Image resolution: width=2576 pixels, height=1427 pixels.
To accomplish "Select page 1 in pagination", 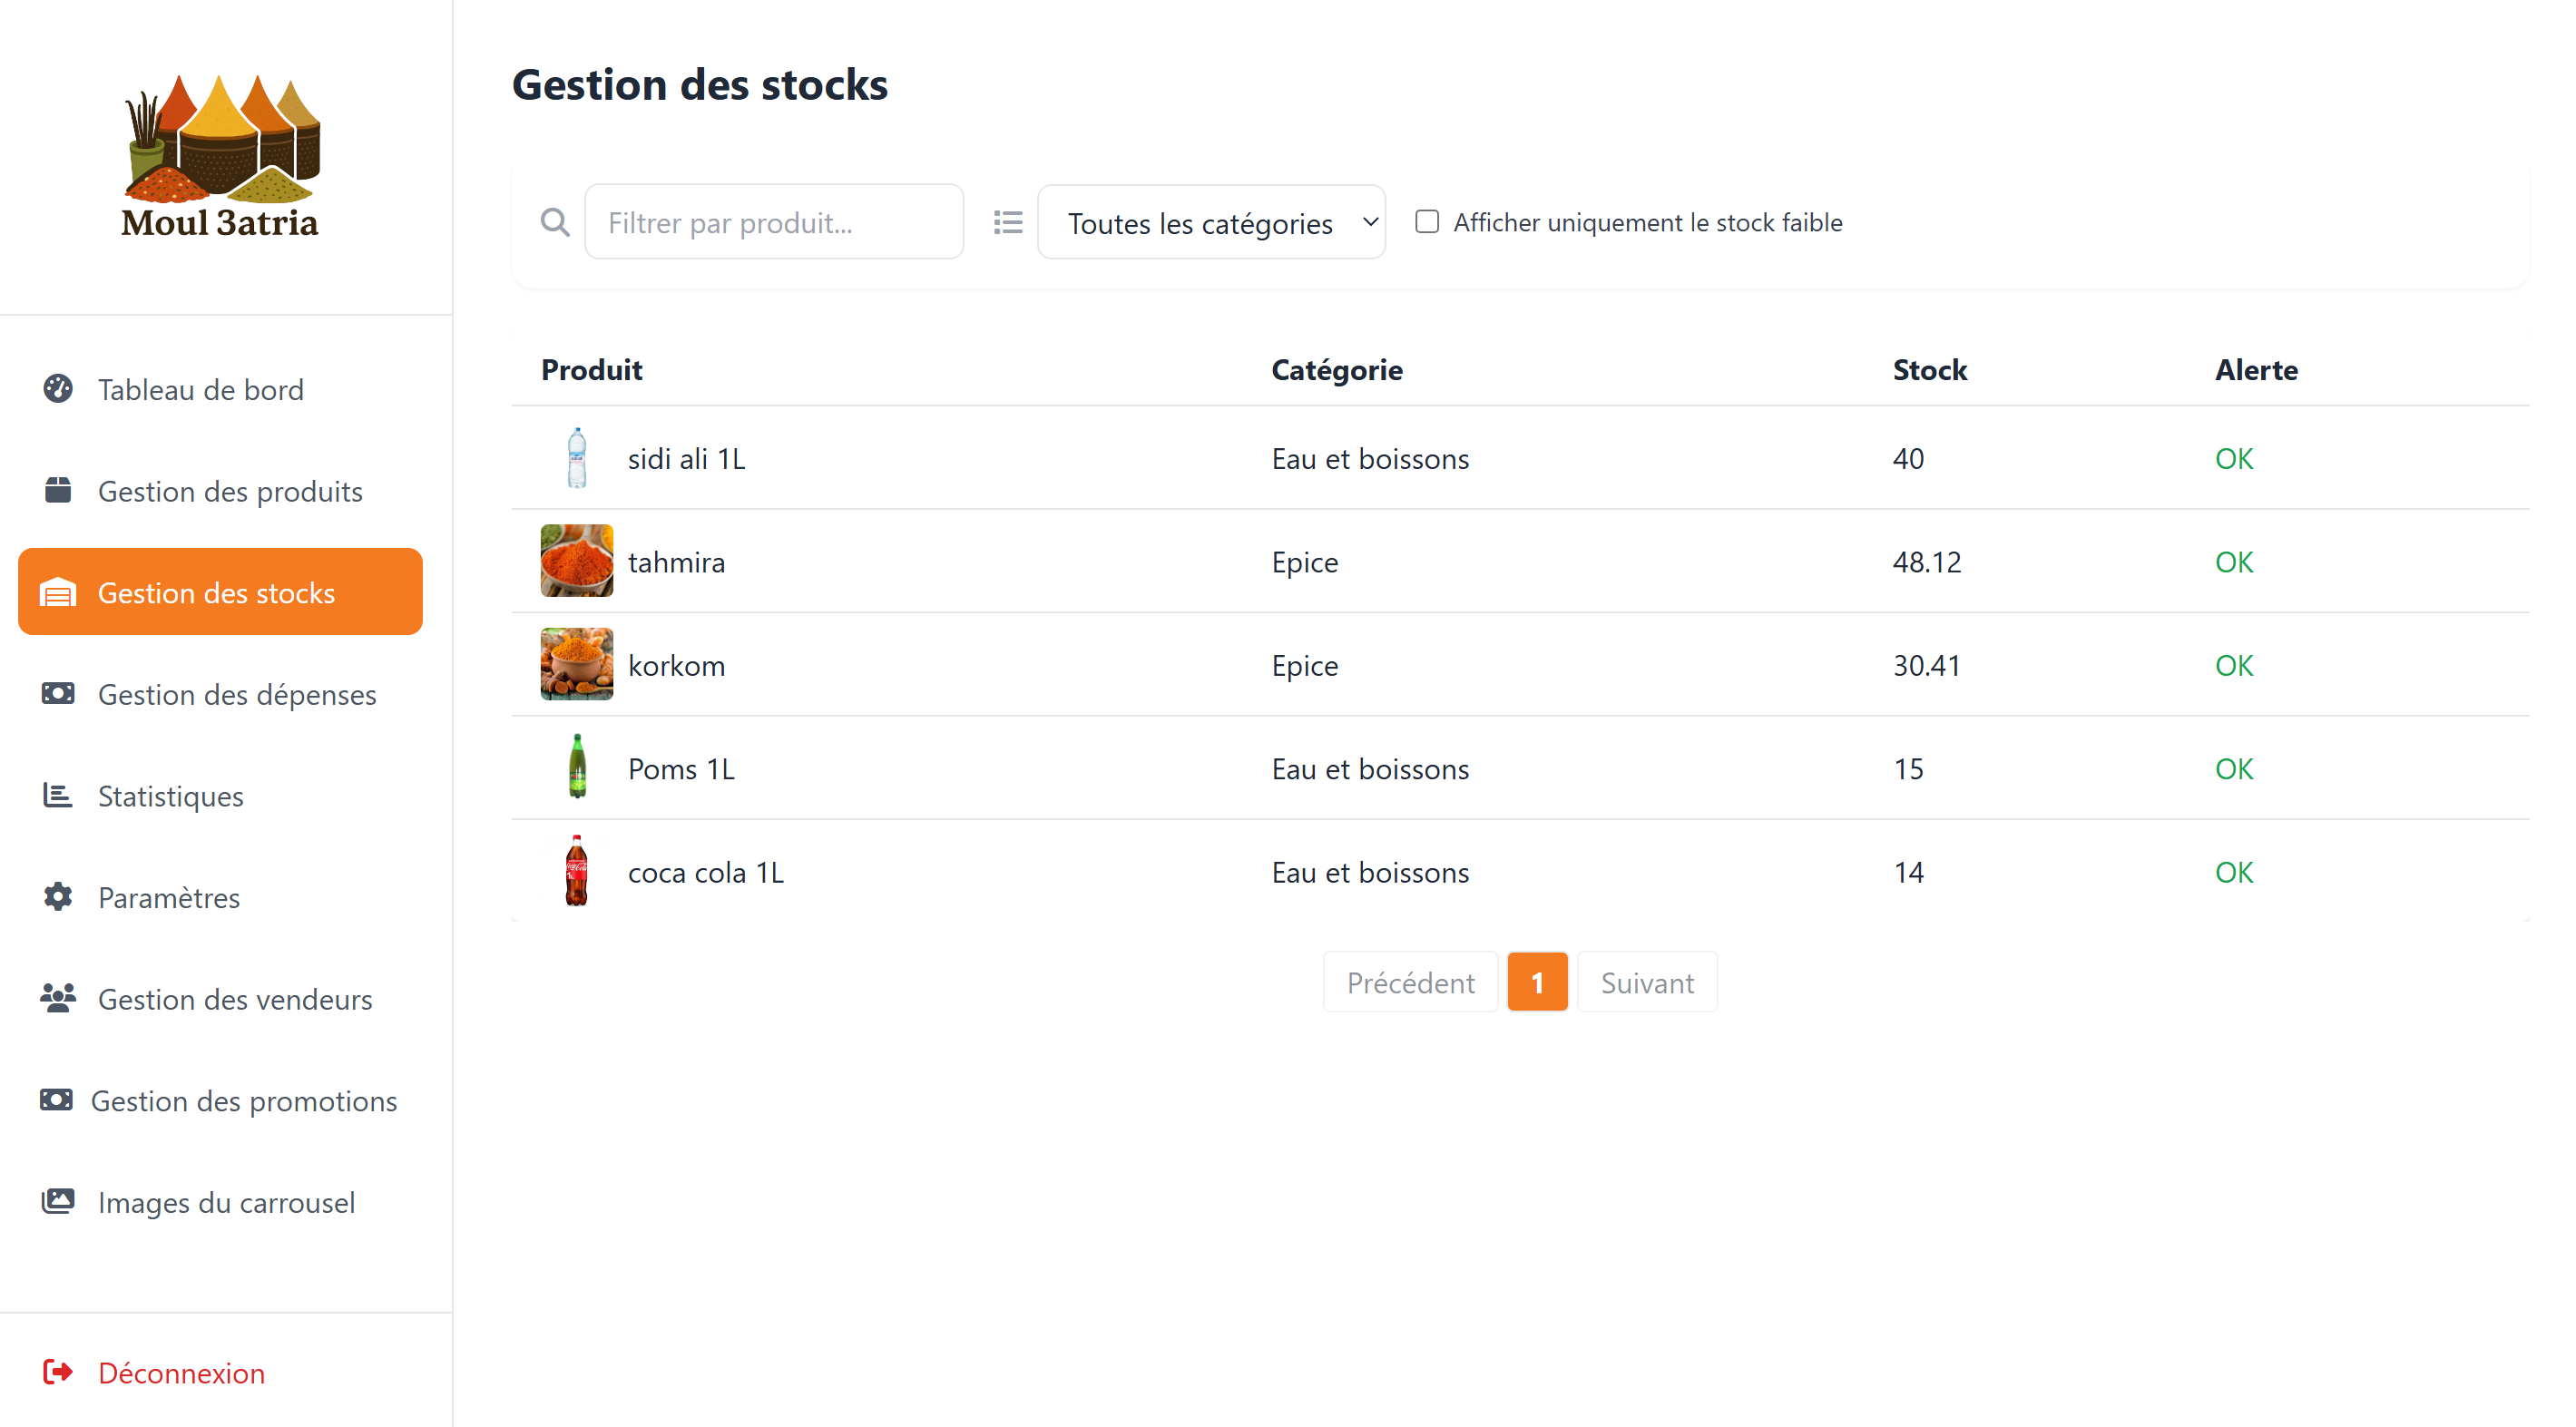I will click(x=1537, y=983).
